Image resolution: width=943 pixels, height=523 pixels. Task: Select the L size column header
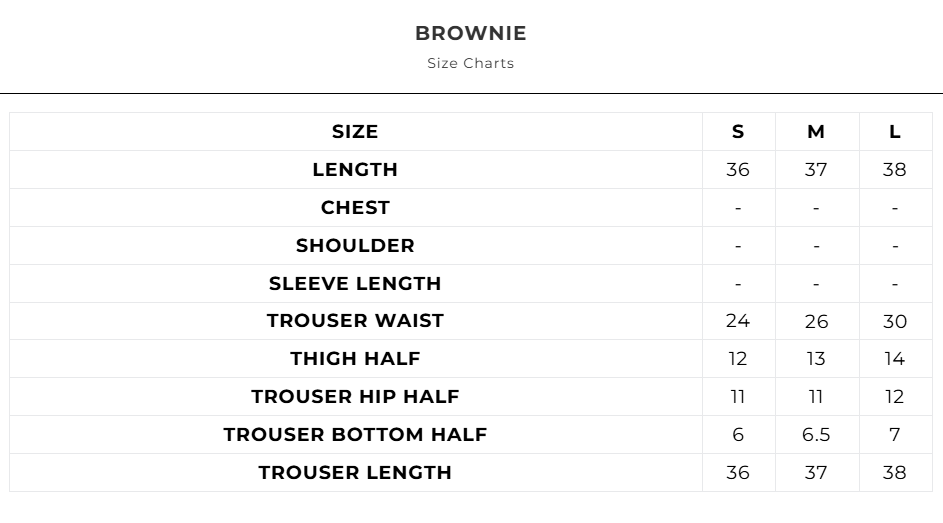tap(894, 132)
